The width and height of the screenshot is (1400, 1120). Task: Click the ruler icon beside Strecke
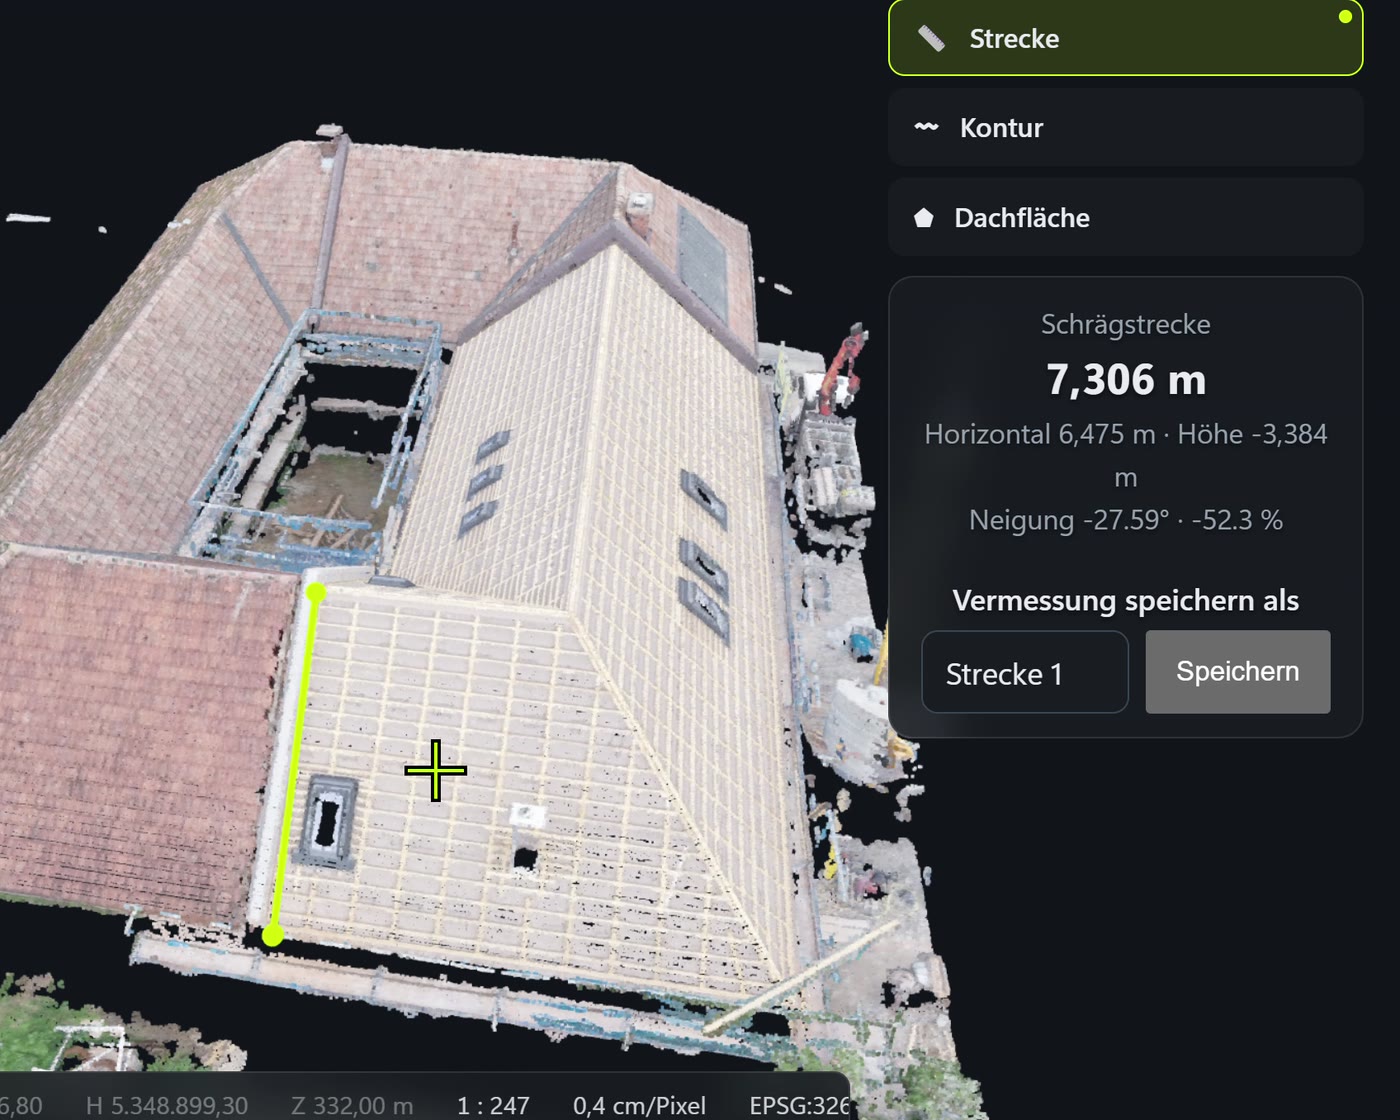(x=931, y=39)
